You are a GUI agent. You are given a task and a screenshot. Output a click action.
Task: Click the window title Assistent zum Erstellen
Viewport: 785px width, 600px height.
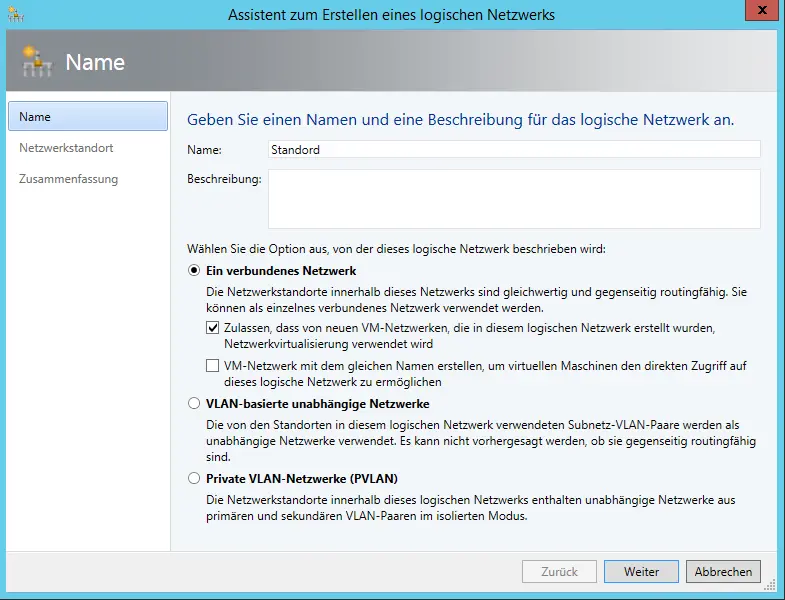[391, 14]
